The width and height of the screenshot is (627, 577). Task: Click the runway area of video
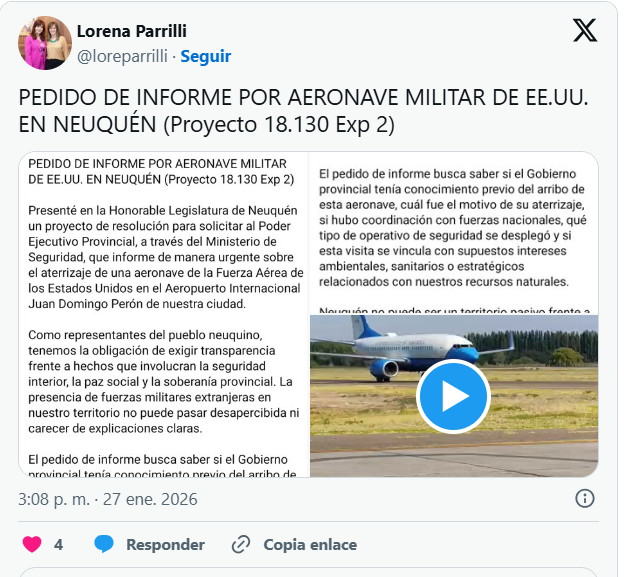(x=454, y=454)
